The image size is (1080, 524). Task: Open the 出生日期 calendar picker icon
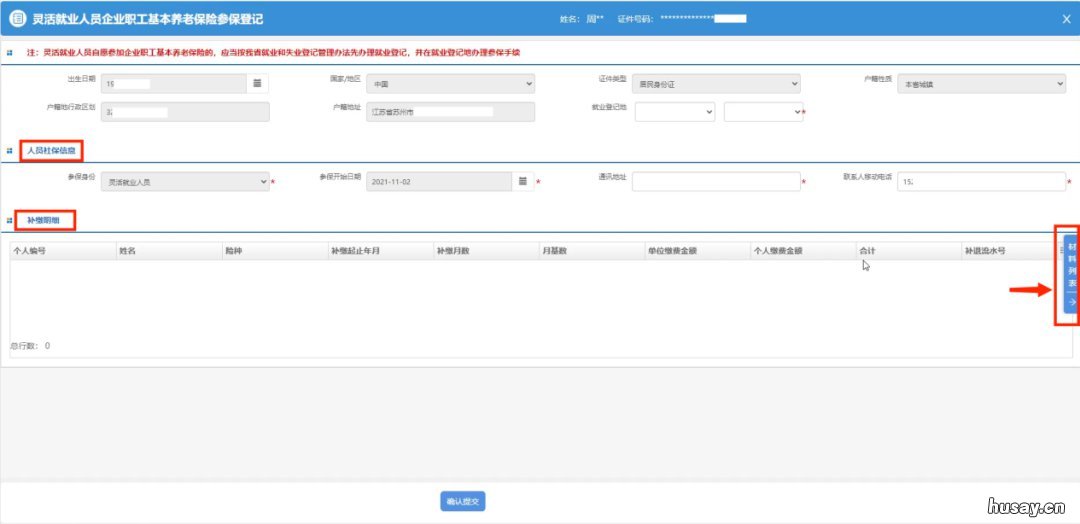point(258,83)
